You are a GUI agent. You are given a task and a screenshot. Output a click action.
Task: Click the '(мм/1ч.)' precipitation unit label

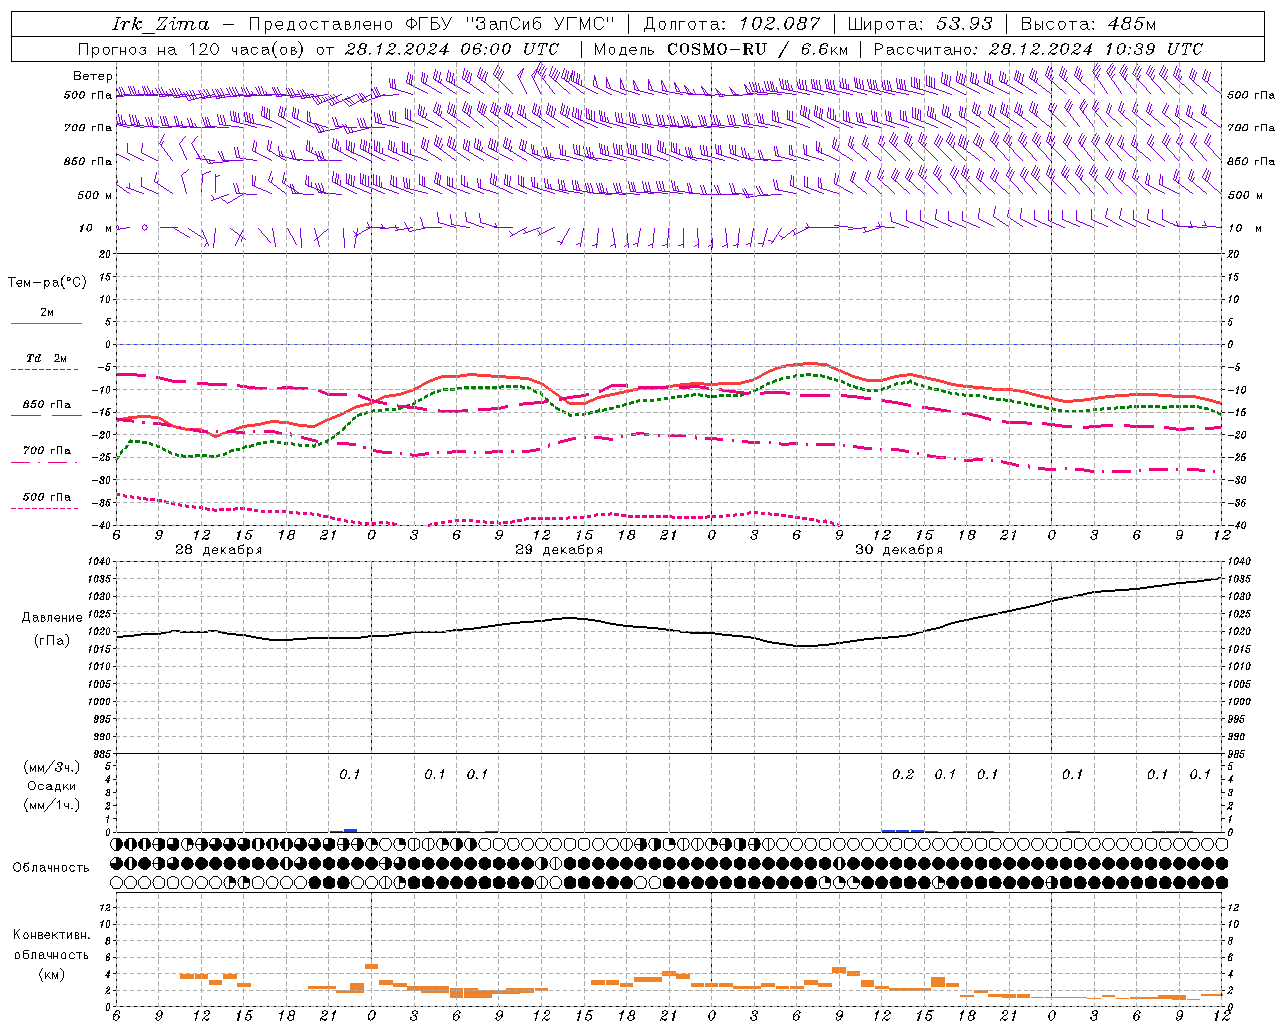point(52,805)
